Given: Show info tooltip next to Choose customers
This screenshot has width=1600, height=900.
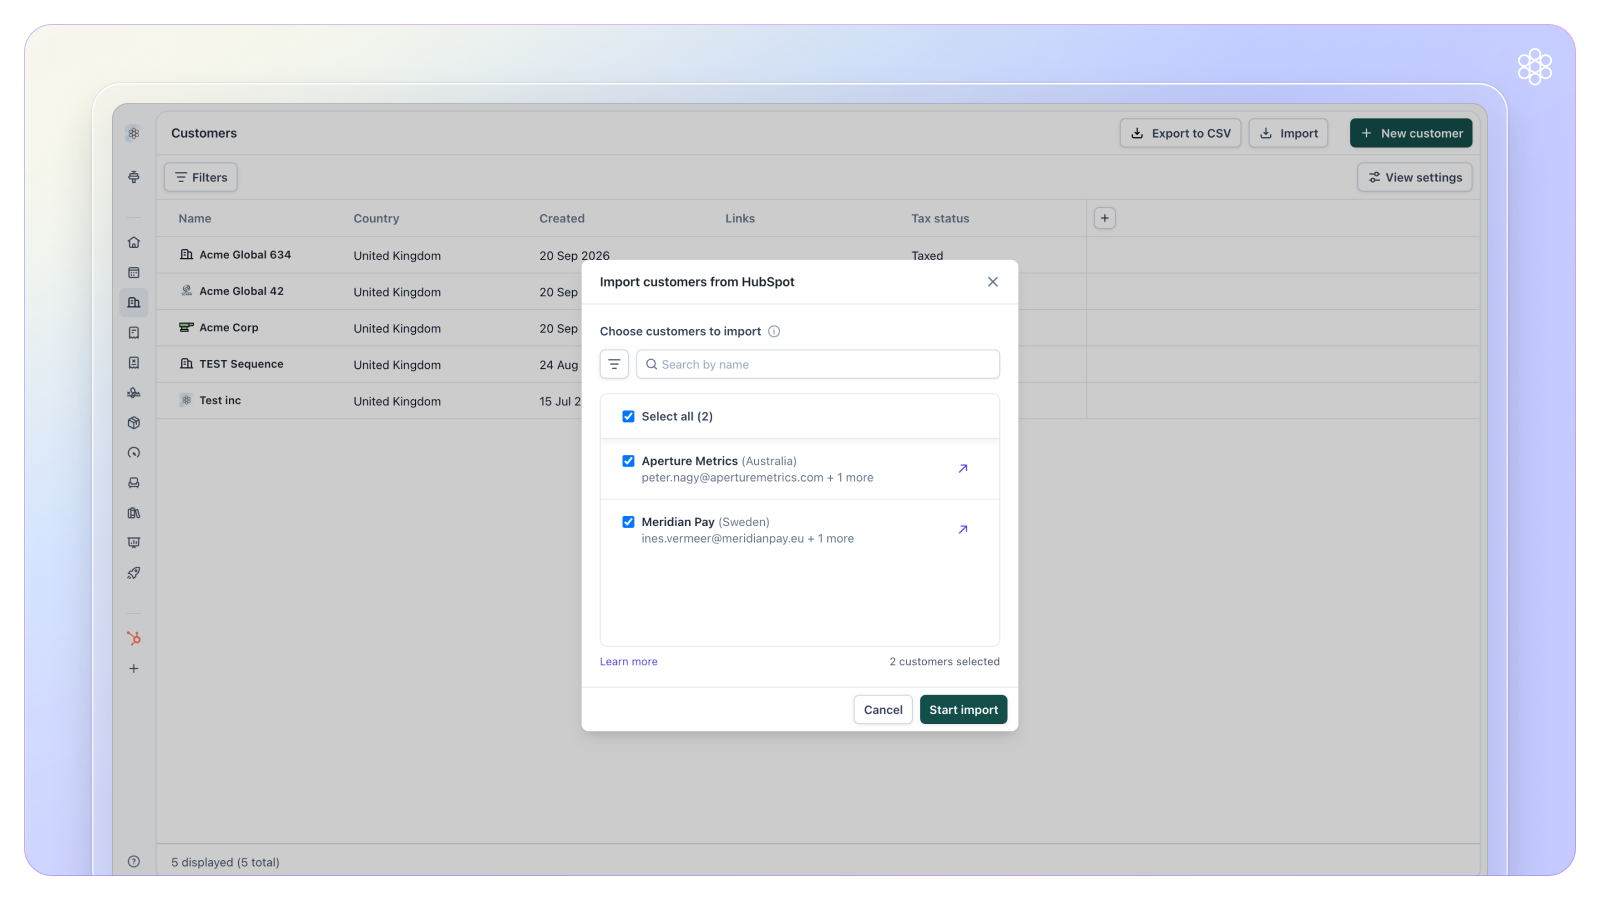Looking at the screenshot, I should (774, 331).
